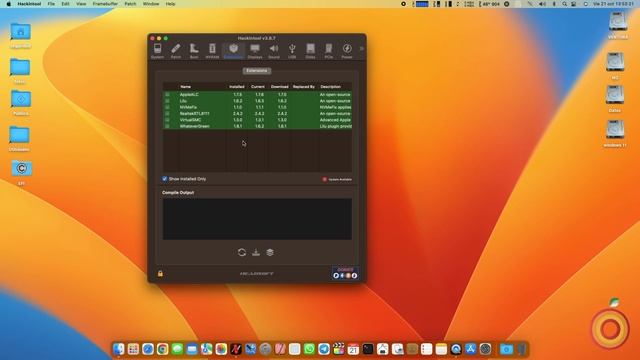Click inside the Compile Output text area
640x360 pixels.
click(x=257, y=219)
